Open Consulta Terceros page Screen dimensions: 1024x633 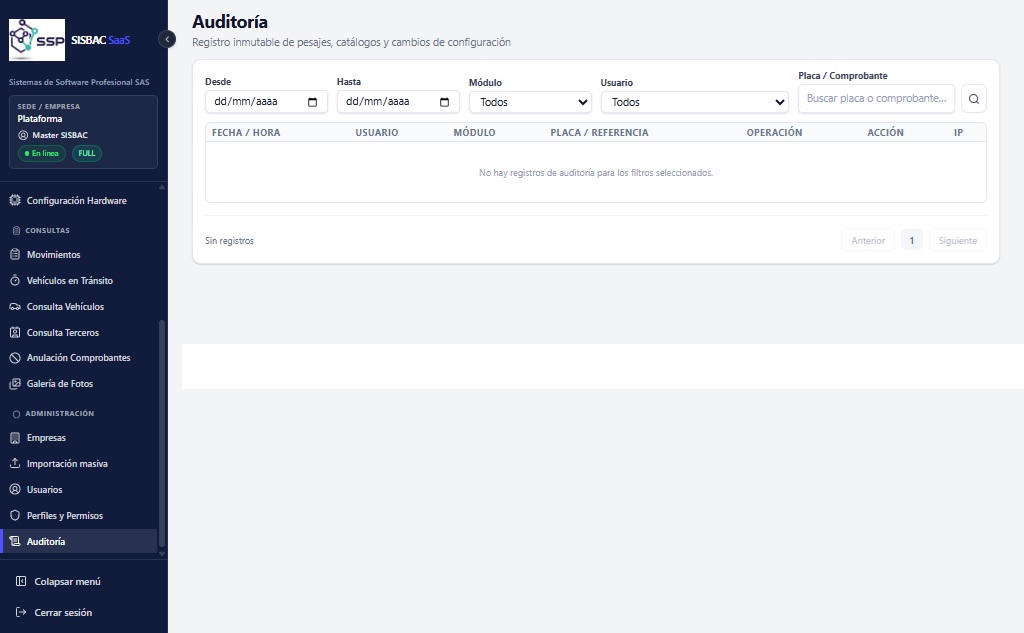(63, 333)
